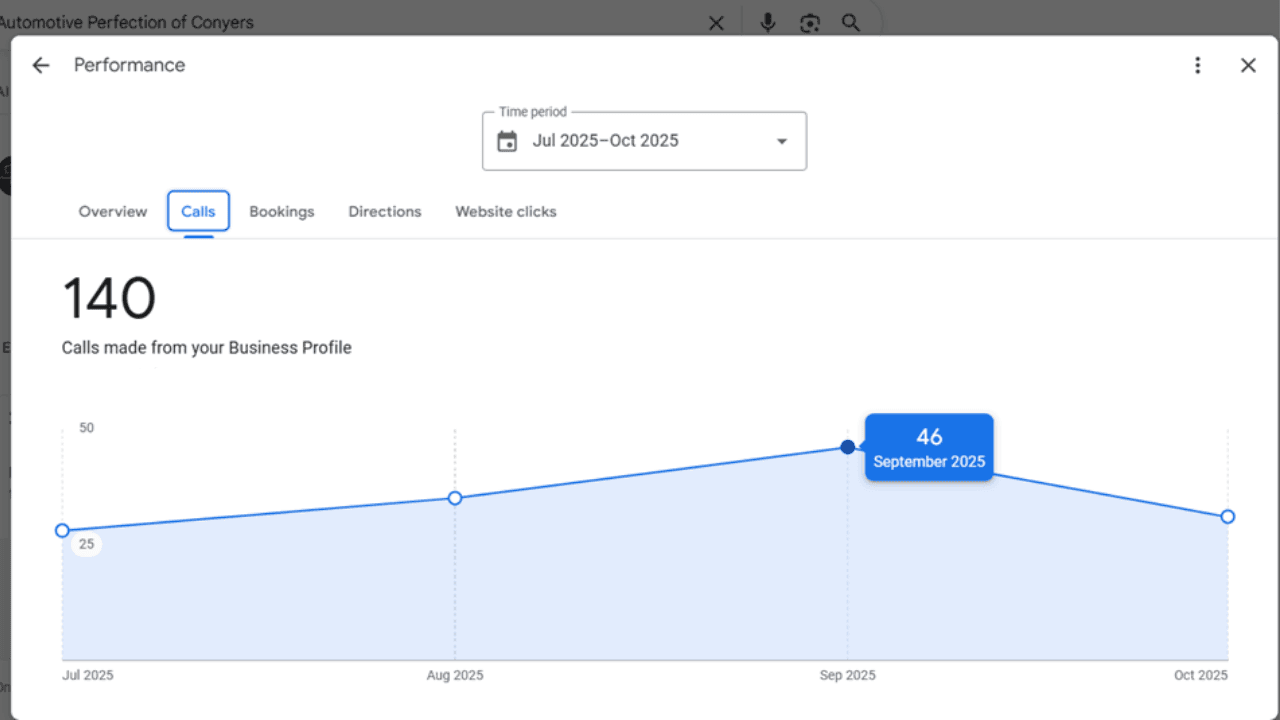The height and width of the screenshot is (720, 1280).
Task: Click the Google Lens camera icon
Action: [x=809, y=22]
